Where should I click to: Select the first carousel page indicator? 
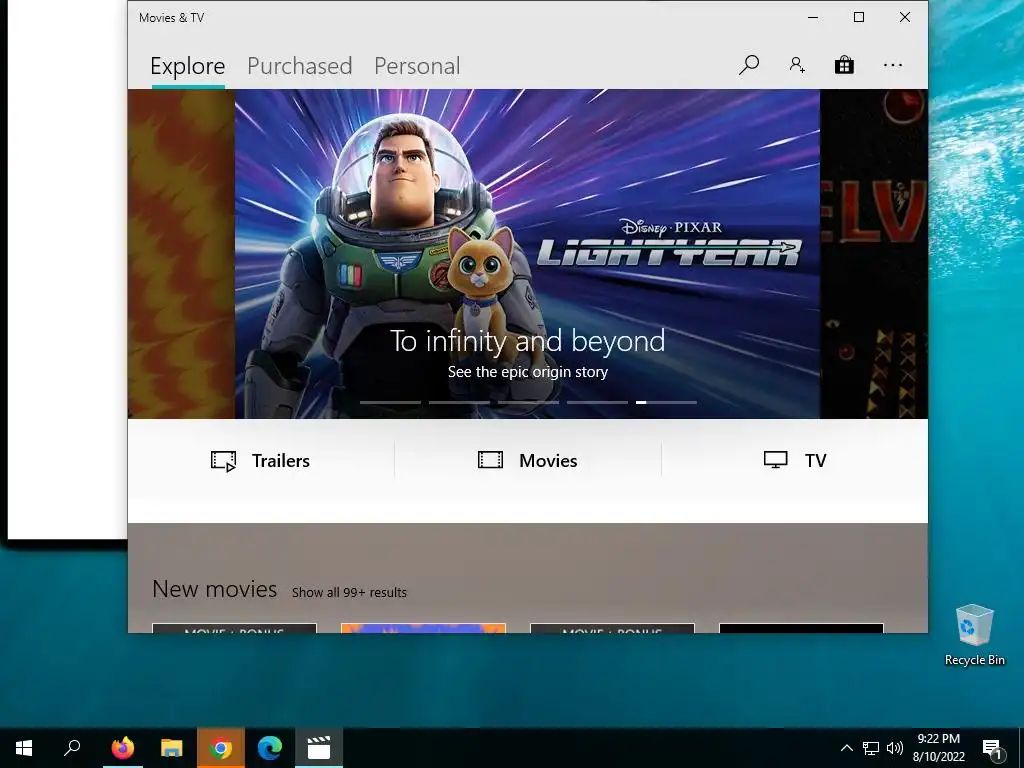[x=391, y=402]
